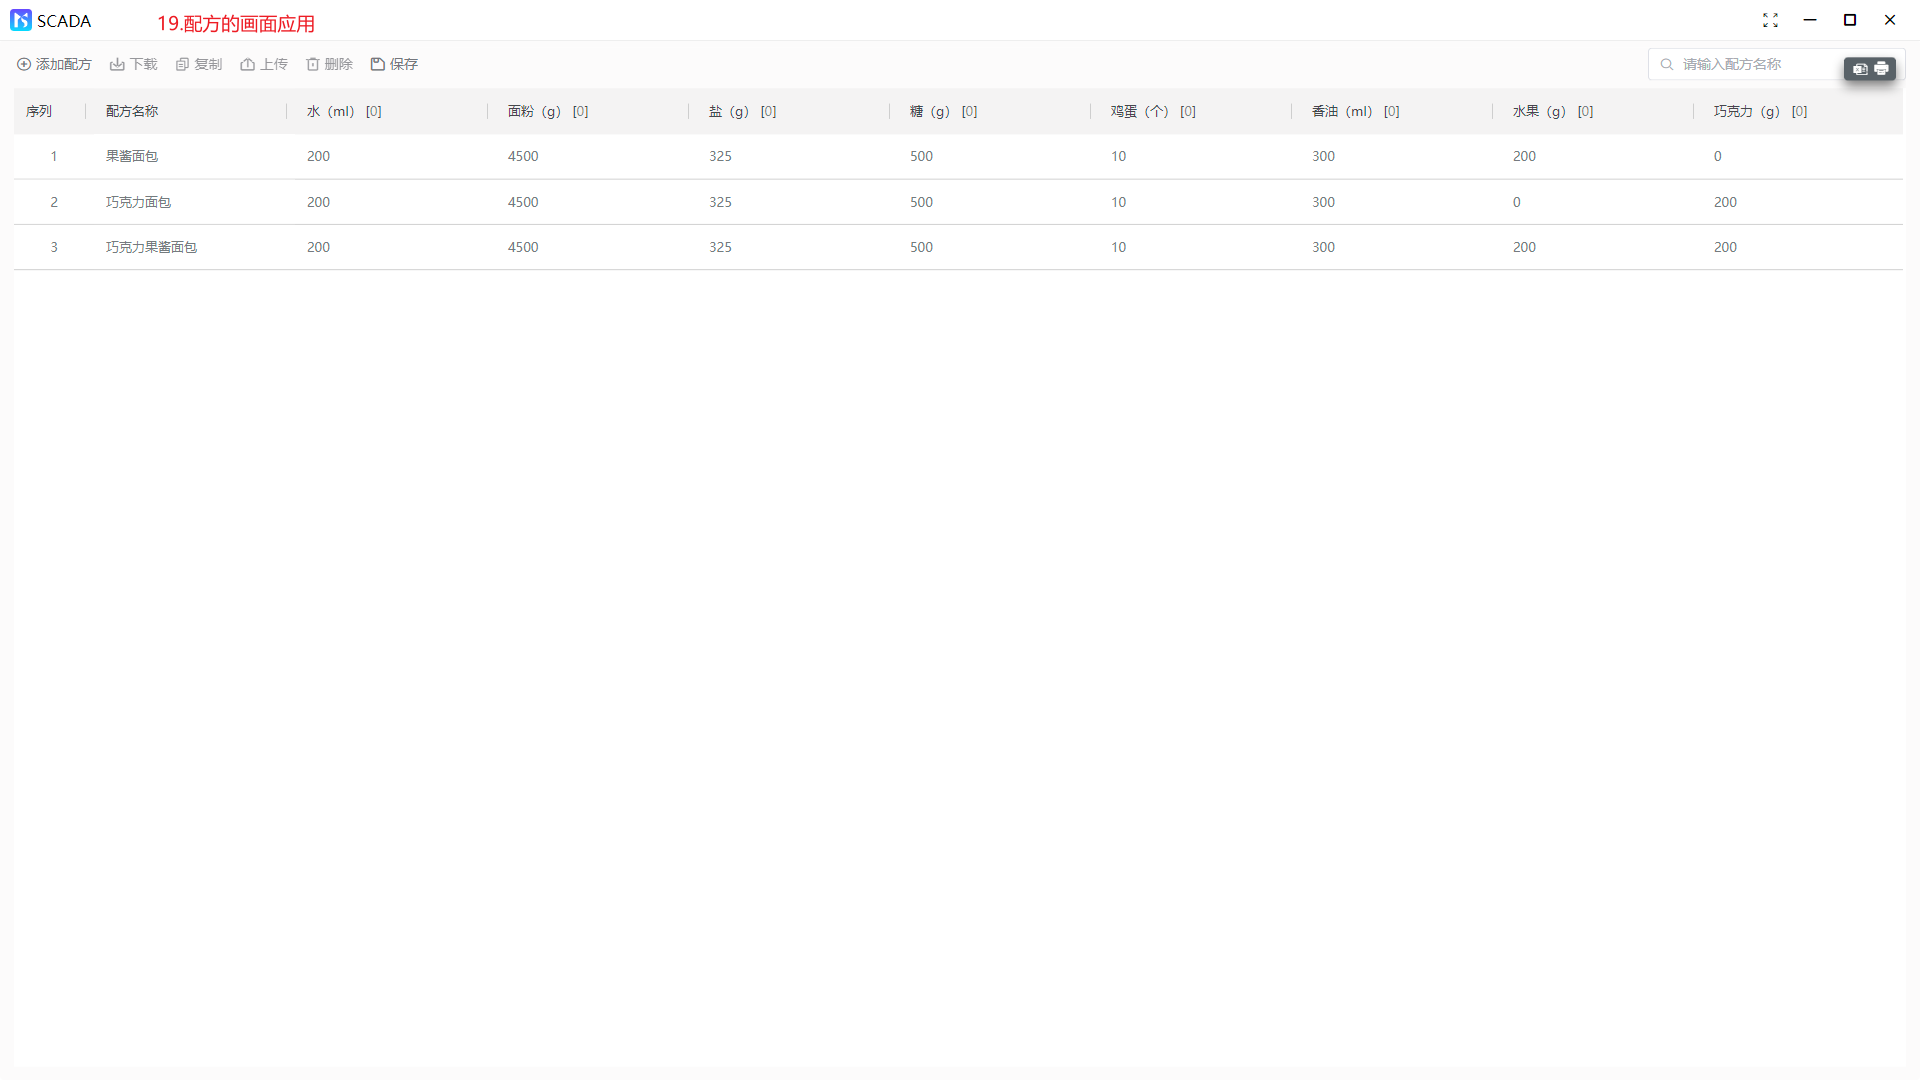This screenshot has height=1080, width=1920.
Task: Click the 删除 delete toolbar item
Action: pyautogui.click(x=329, y=64)
